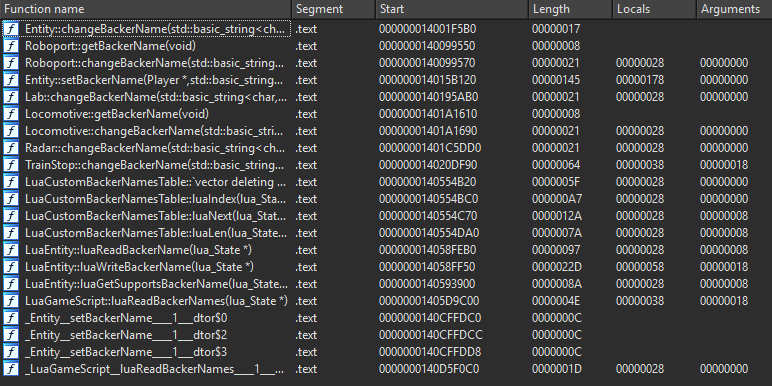The height and width of the screenshot is (386, 772).
Task: Click start address 000000014001F5B0
Action: point(427,29)
